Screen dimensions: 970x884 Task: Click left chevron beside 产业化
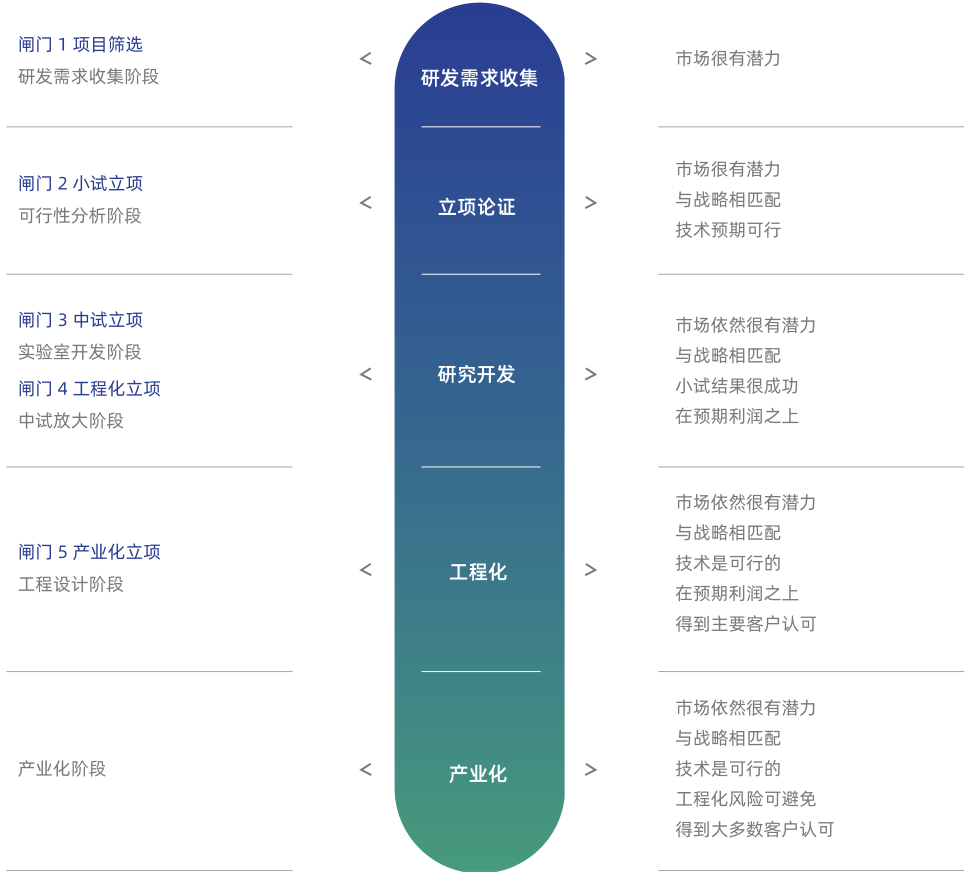(366, 769)
